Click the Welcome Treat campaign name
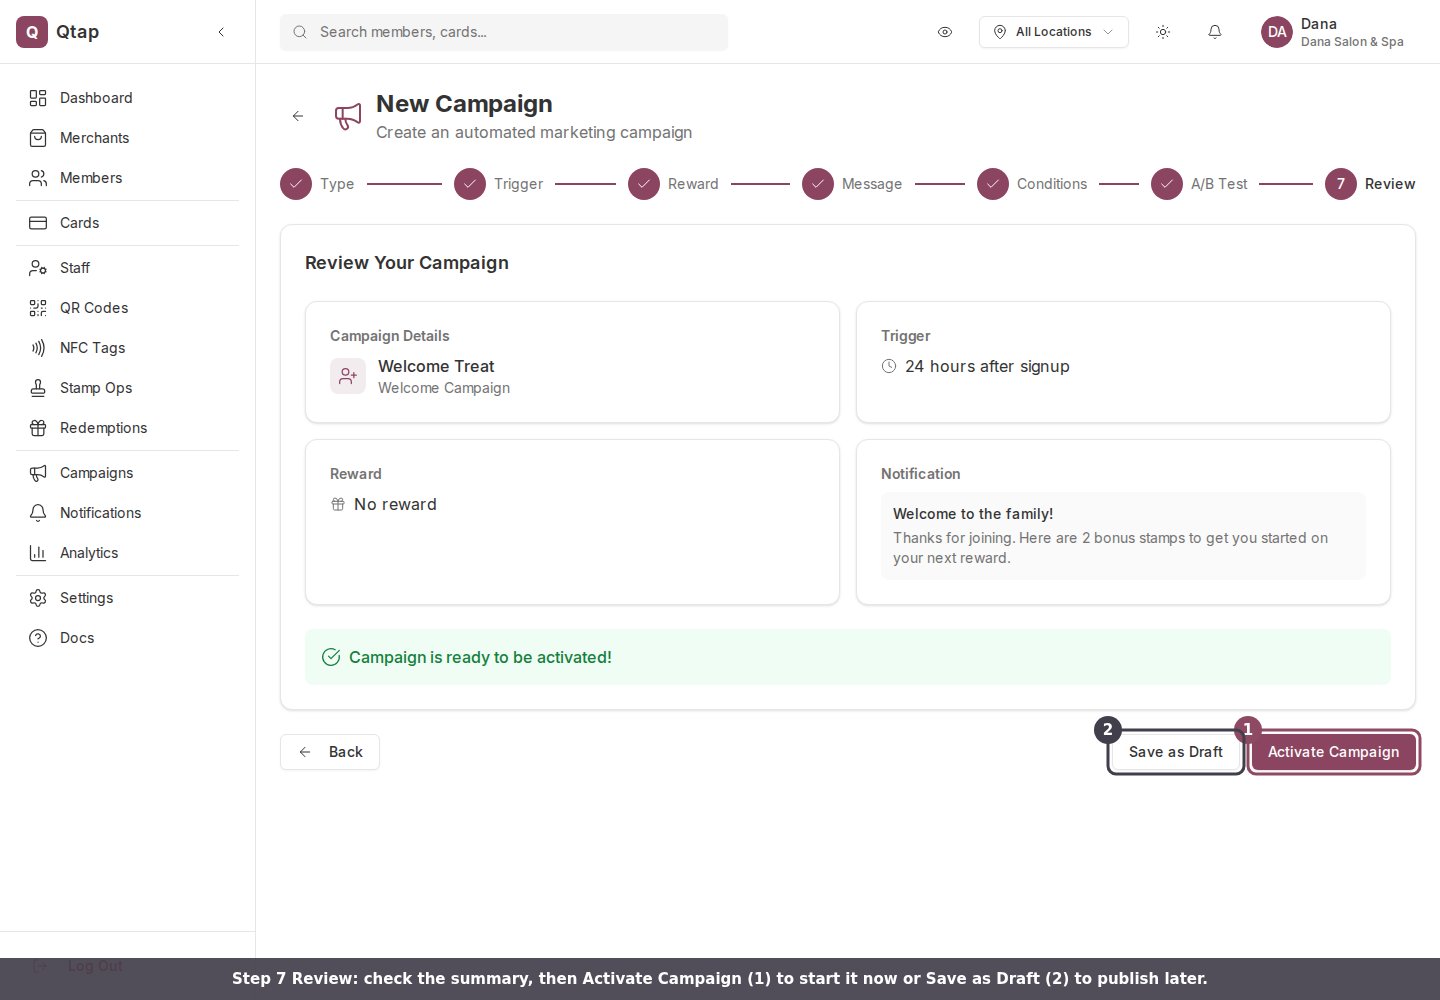The width and height of the screenshot is (1440, 1000). 436,366
